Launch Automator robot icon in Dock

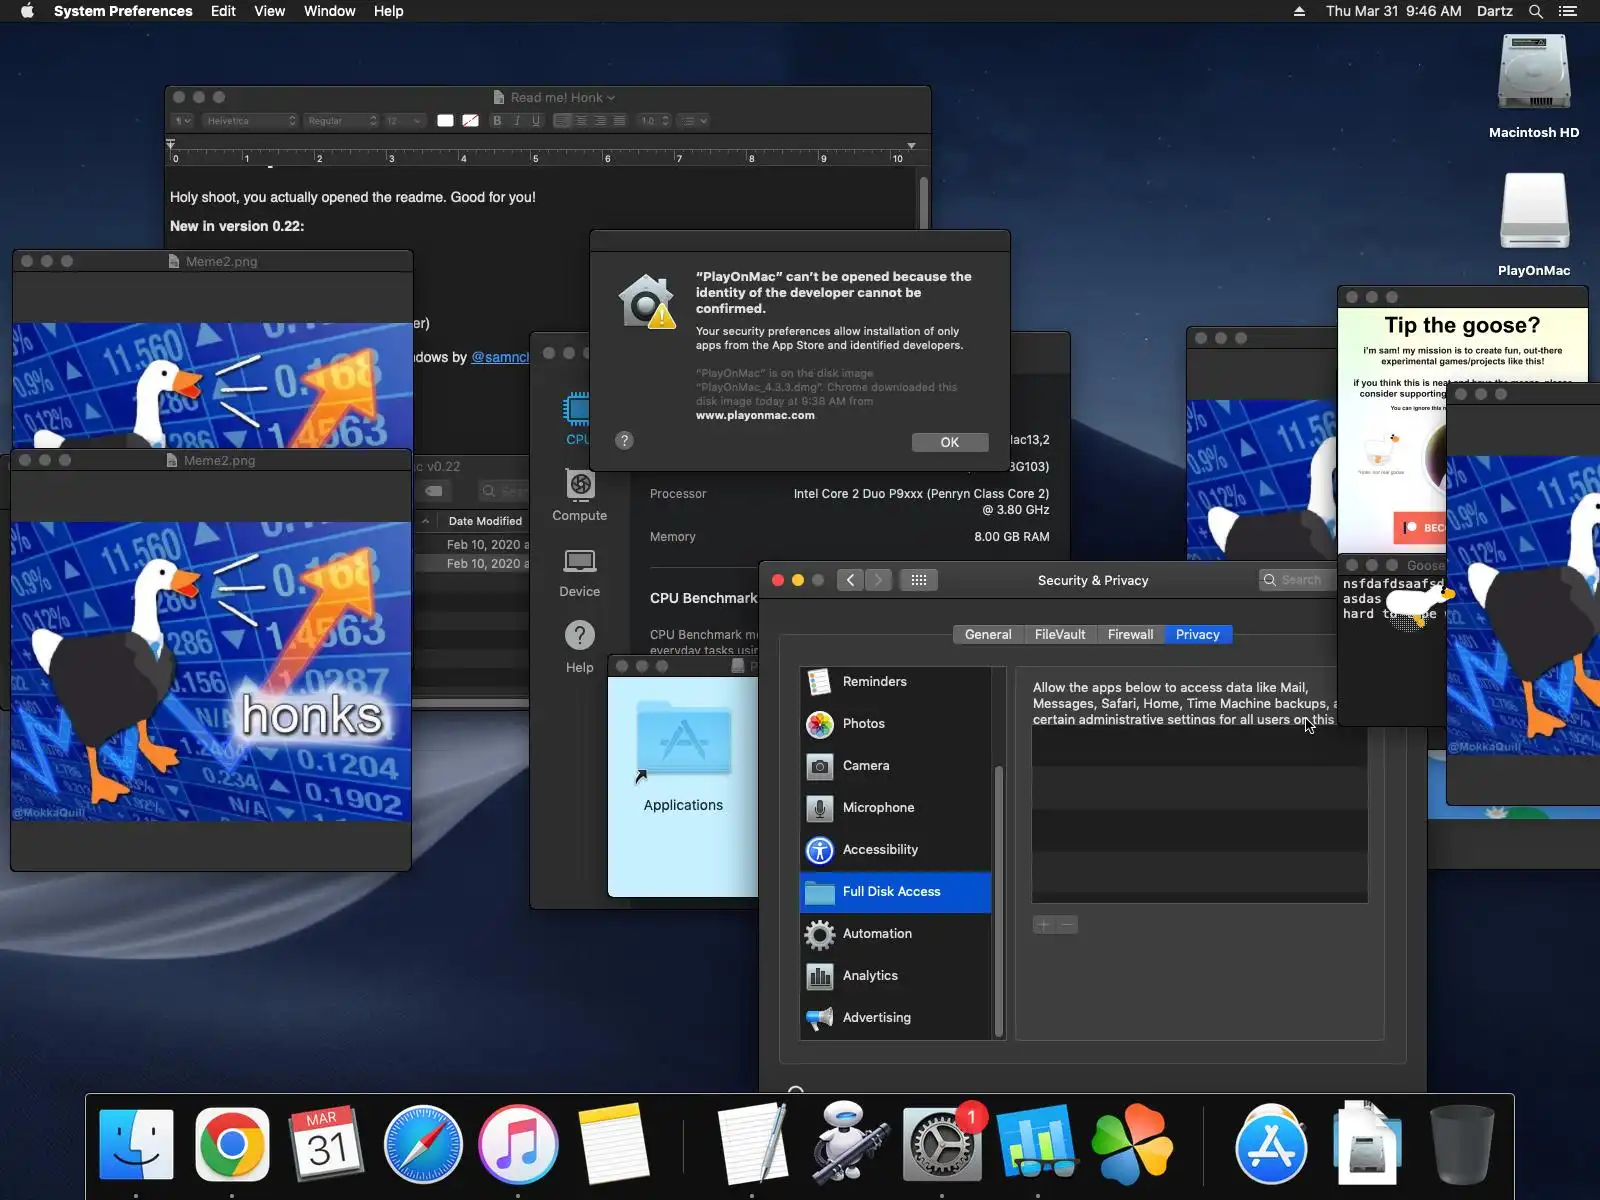[848, 1142]
